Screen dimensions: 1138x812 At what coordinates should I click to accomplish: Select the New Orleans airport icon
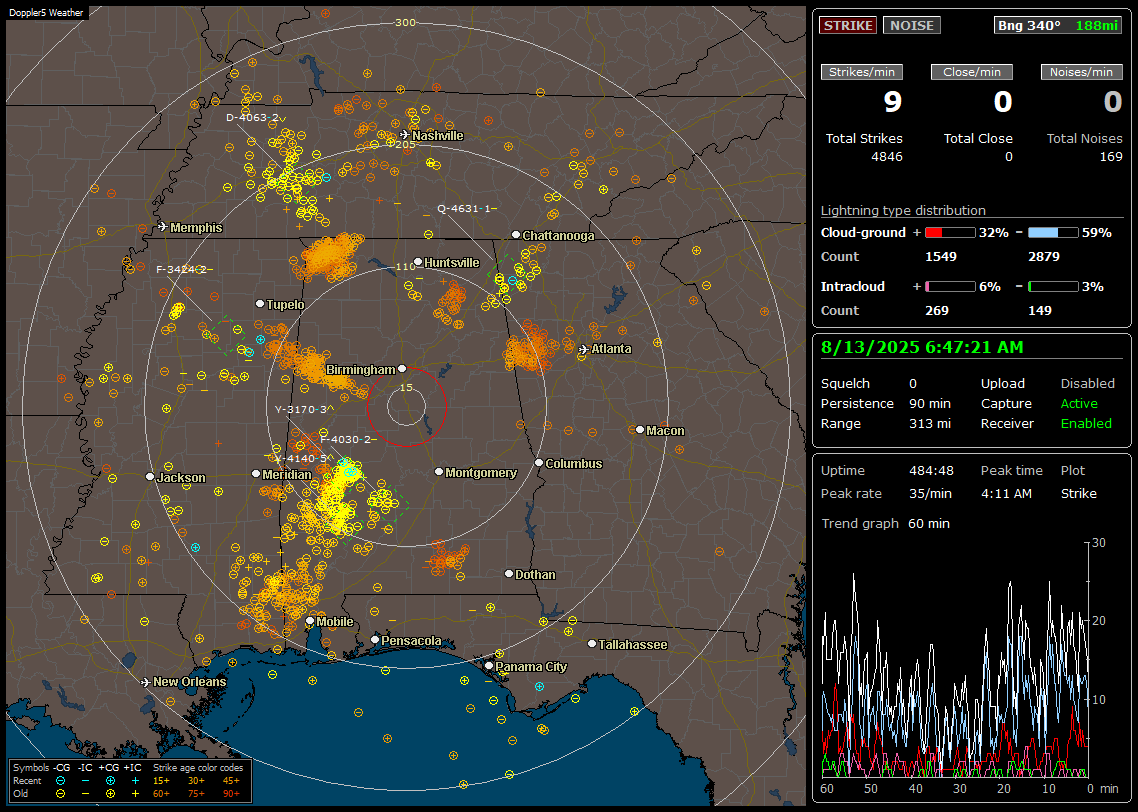tap(145, 682)
